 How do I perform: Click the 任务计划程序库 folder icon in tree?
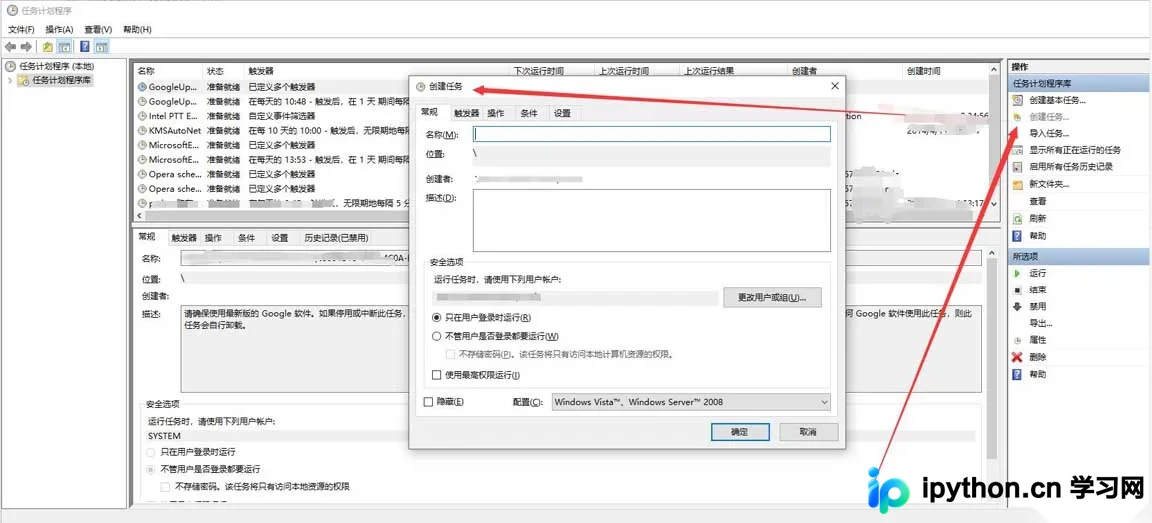tap(24, 80)
